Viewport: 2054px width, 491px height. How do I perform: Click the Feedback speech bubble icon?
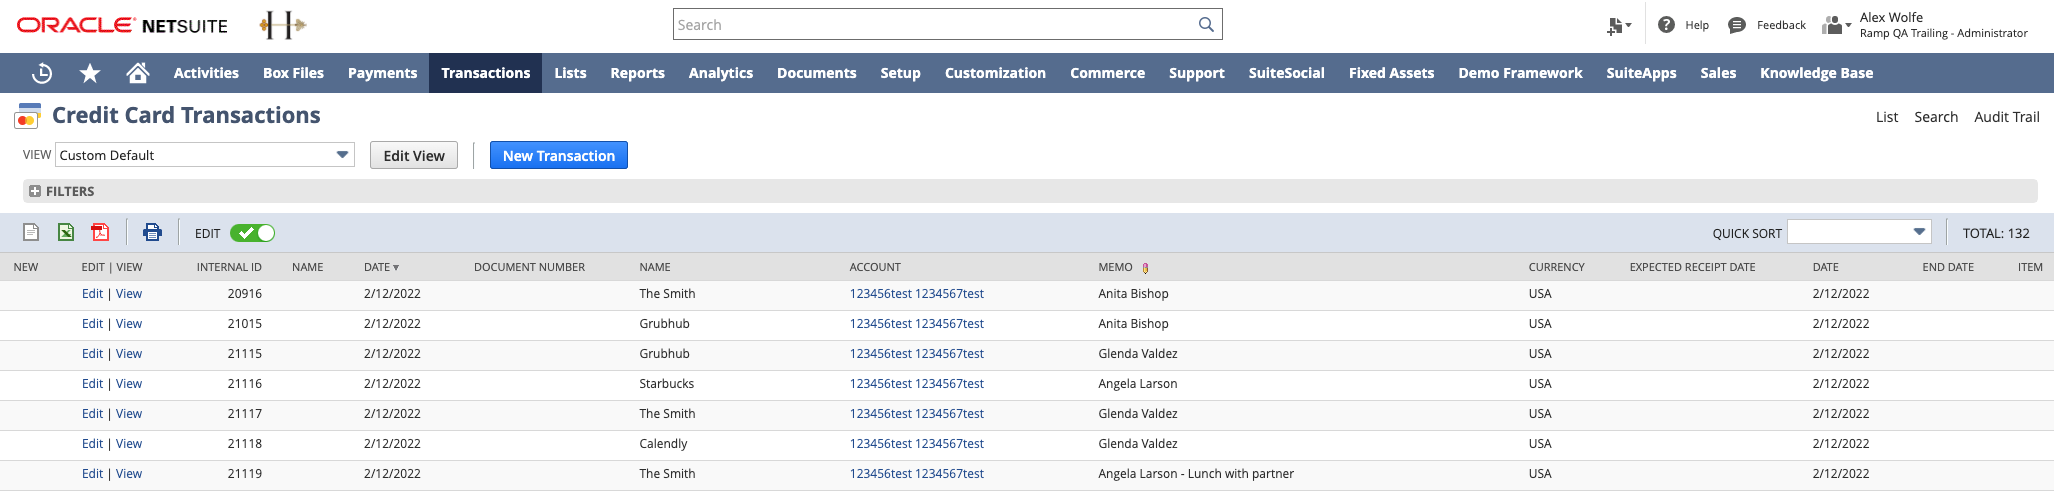pos(1738,25)
